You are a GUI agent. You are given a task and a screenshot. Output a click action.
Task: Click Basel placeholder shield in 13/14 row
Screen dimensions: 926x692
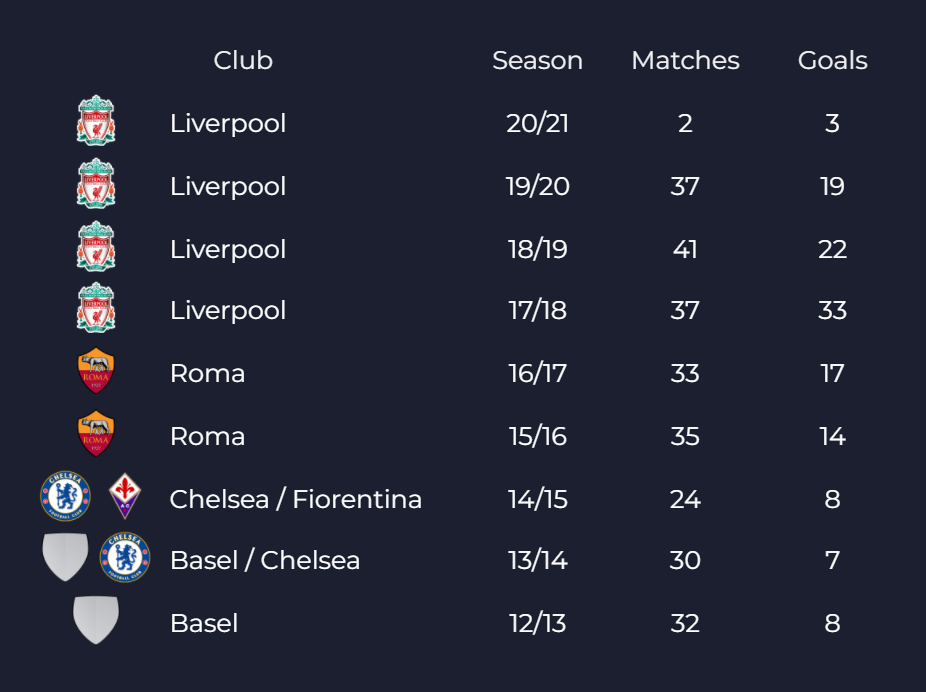click(65, 558)
